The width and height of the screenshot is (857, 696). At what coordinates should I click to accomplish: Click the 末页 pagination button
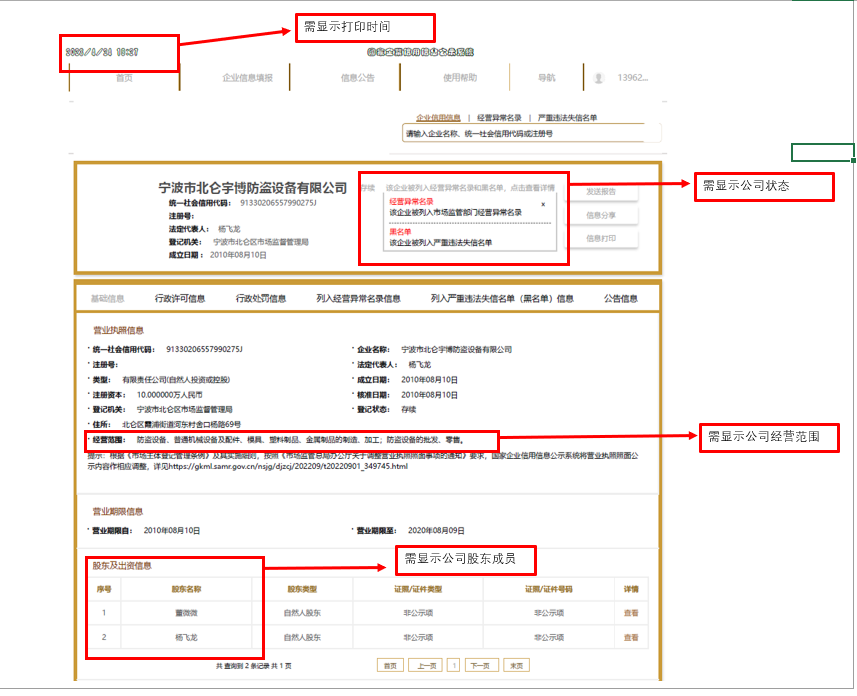pos(516,665)
